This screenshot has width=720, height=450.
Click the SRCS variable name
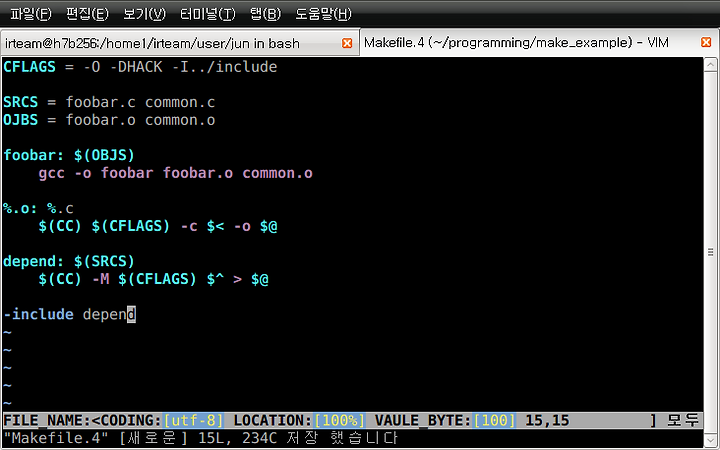[21, 102]
